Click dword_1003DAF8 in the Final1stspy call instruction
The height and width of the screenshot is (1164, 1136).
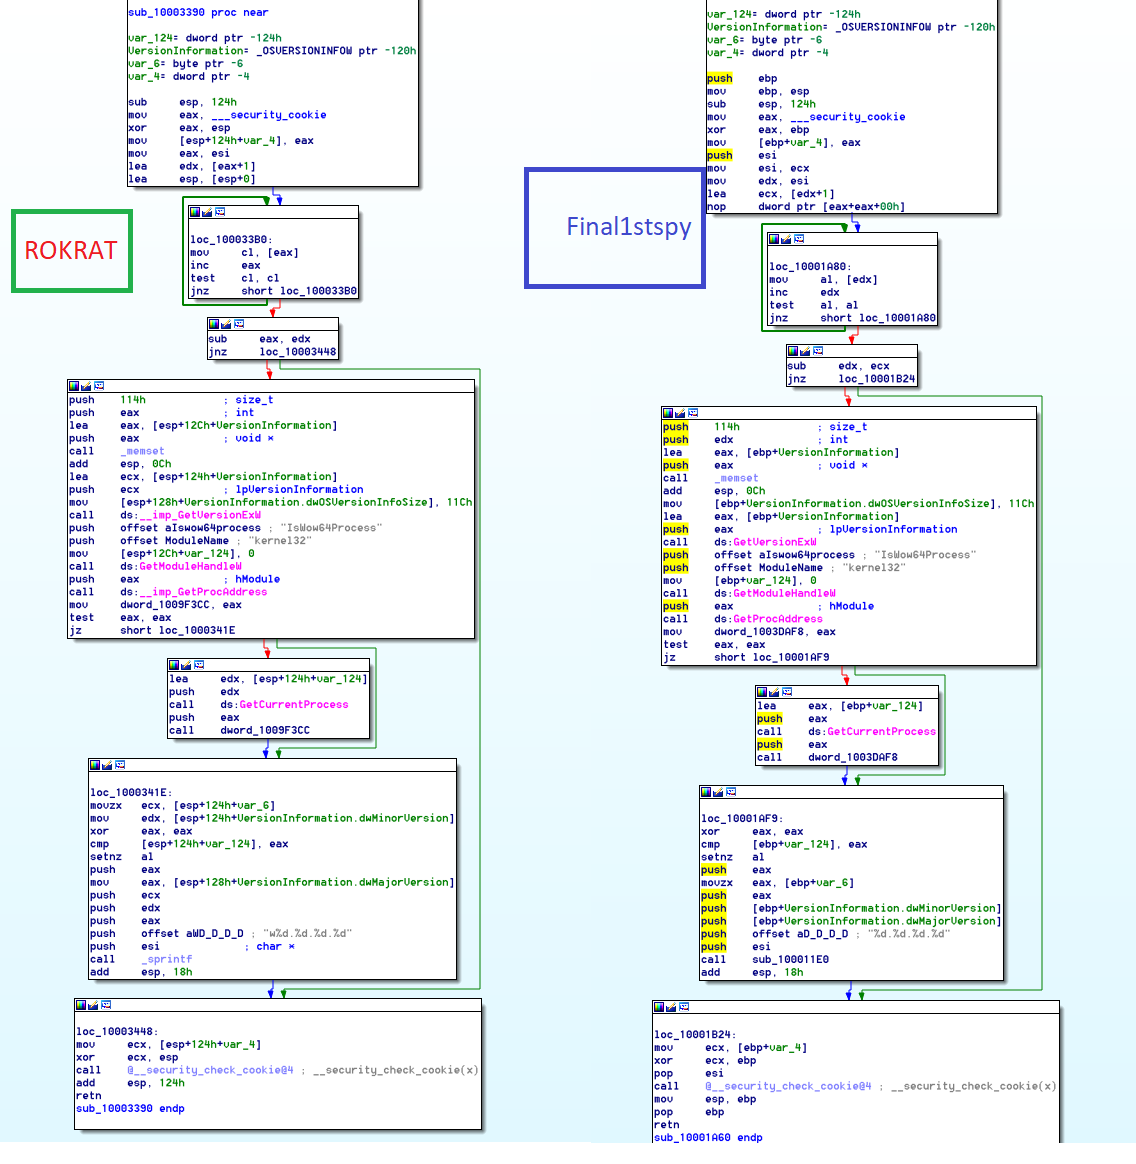pos(852,757)
